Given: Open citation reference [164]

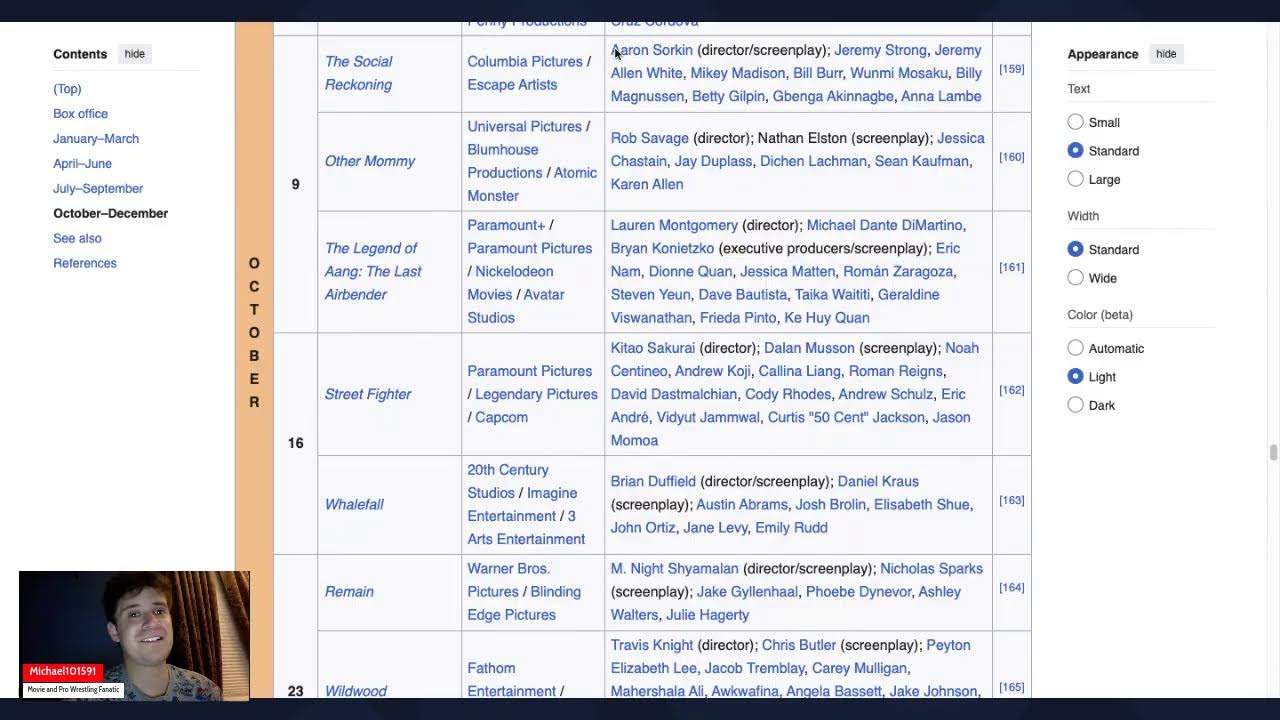Looking at the screenshot, I should coord(1012,587).
